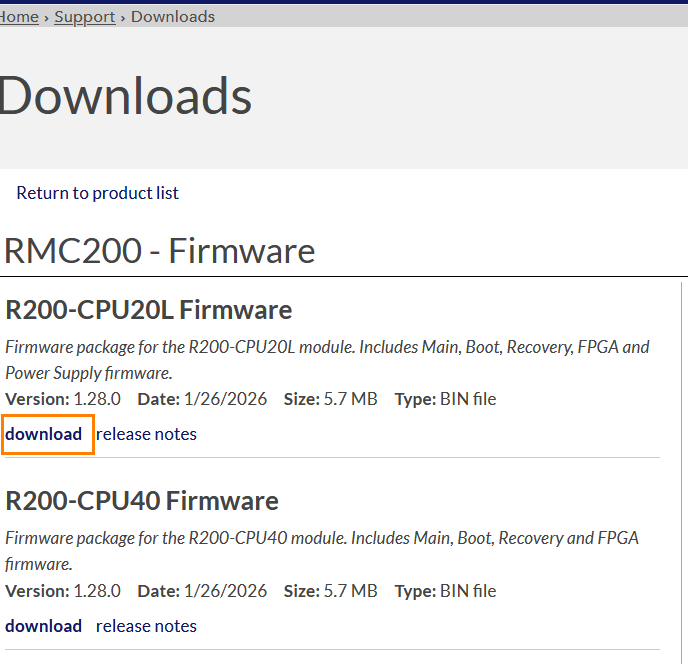688x664 pixels.
Task: Open release notes for R200-CPU40 firmware
Action: click(146, 626)
